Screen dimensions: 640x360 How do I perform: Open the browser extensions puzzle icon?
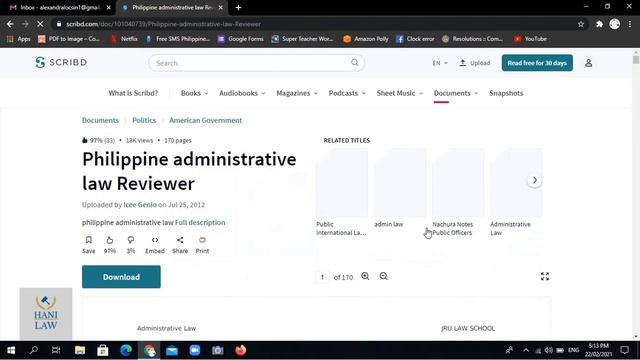pyautogui.click(x=599, y=24)
